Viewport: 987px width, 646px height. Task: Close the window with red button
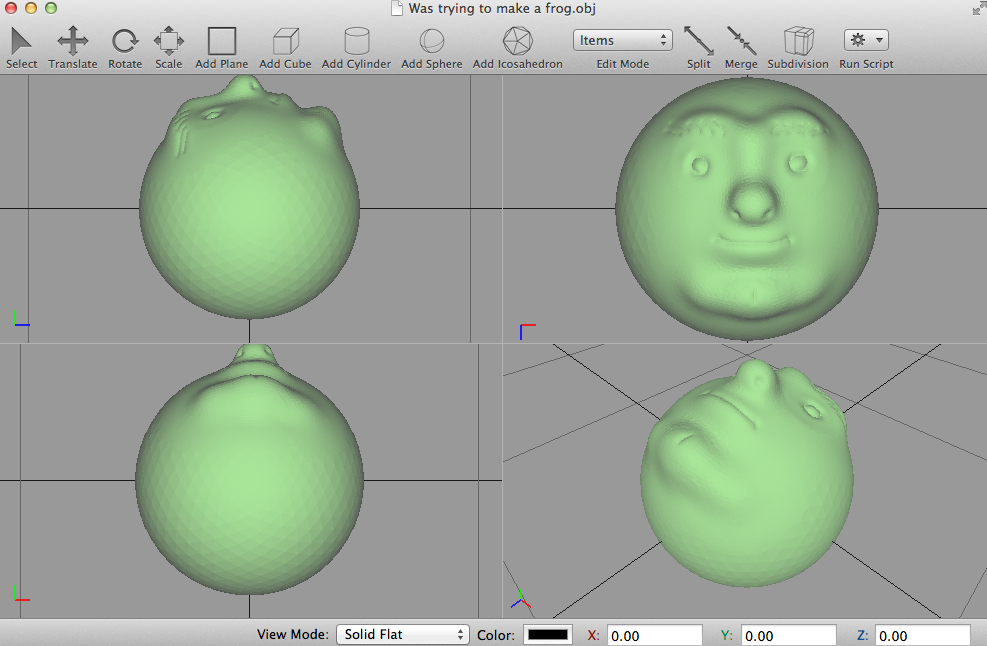[x=11, y=8]
